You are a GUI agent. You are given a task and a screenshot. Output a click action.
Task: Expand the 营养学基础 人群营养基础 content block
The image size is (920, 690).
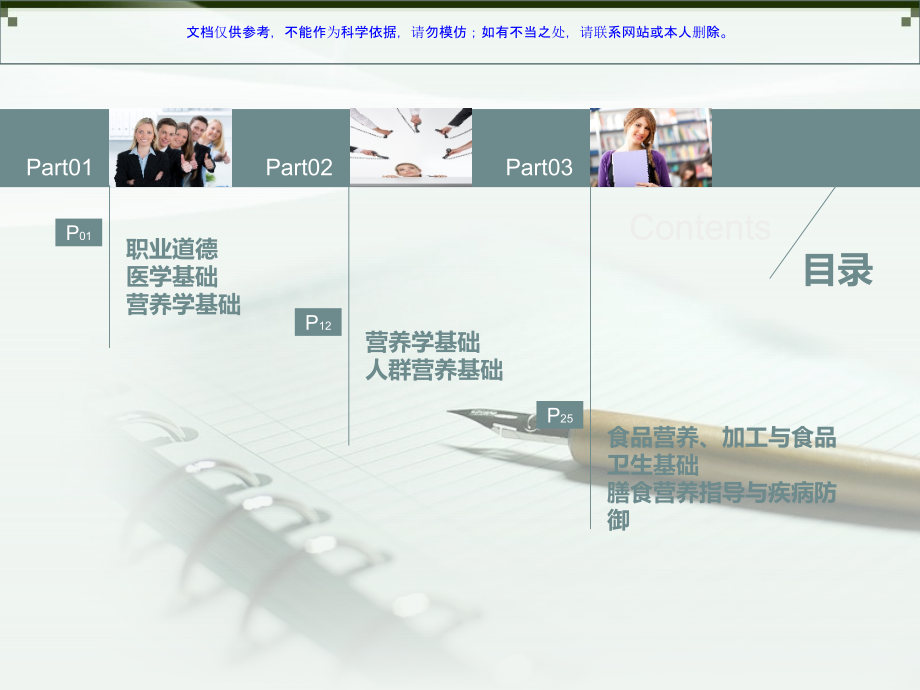click(433, 355)
